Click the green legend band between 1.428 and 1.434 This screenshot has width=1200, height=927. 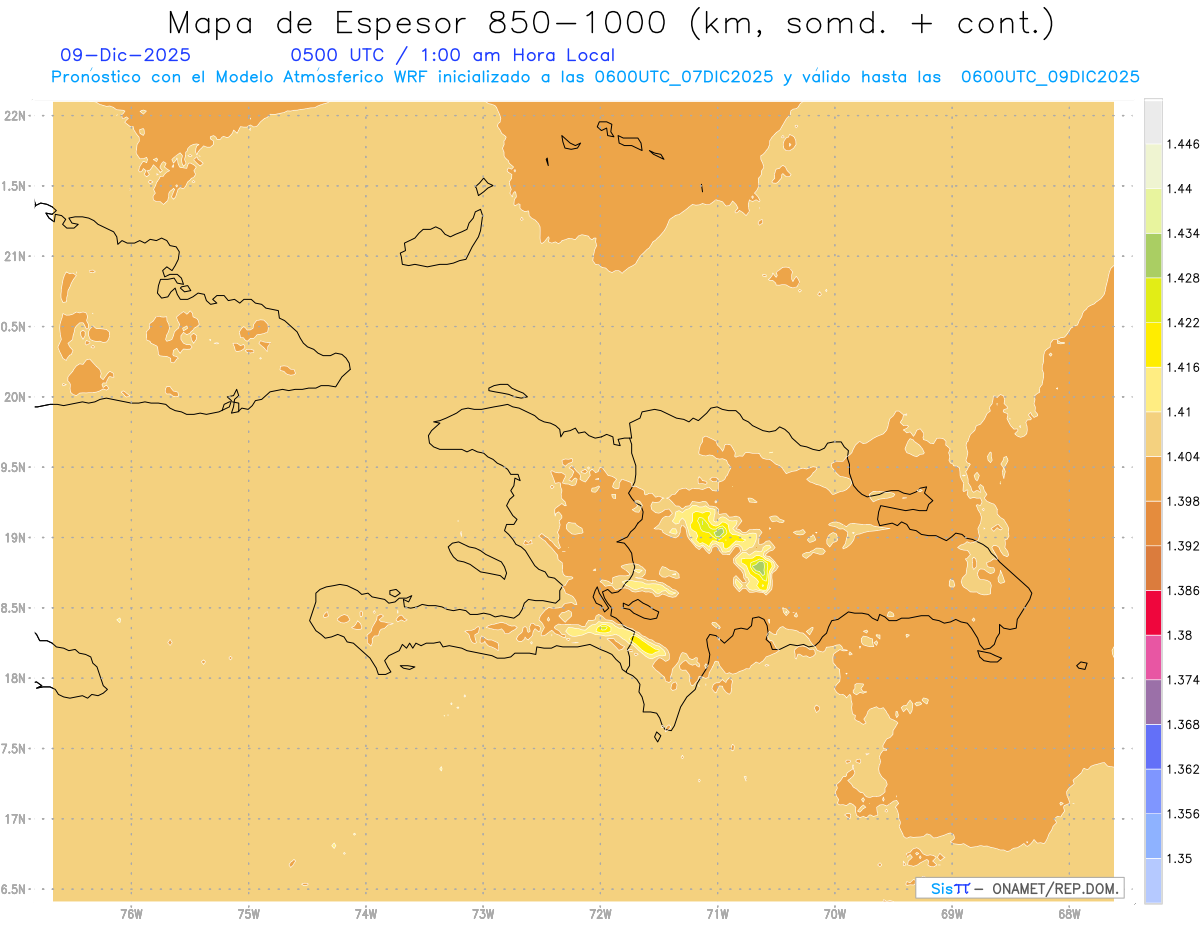pyautogui.click(x=1153, y=255)
